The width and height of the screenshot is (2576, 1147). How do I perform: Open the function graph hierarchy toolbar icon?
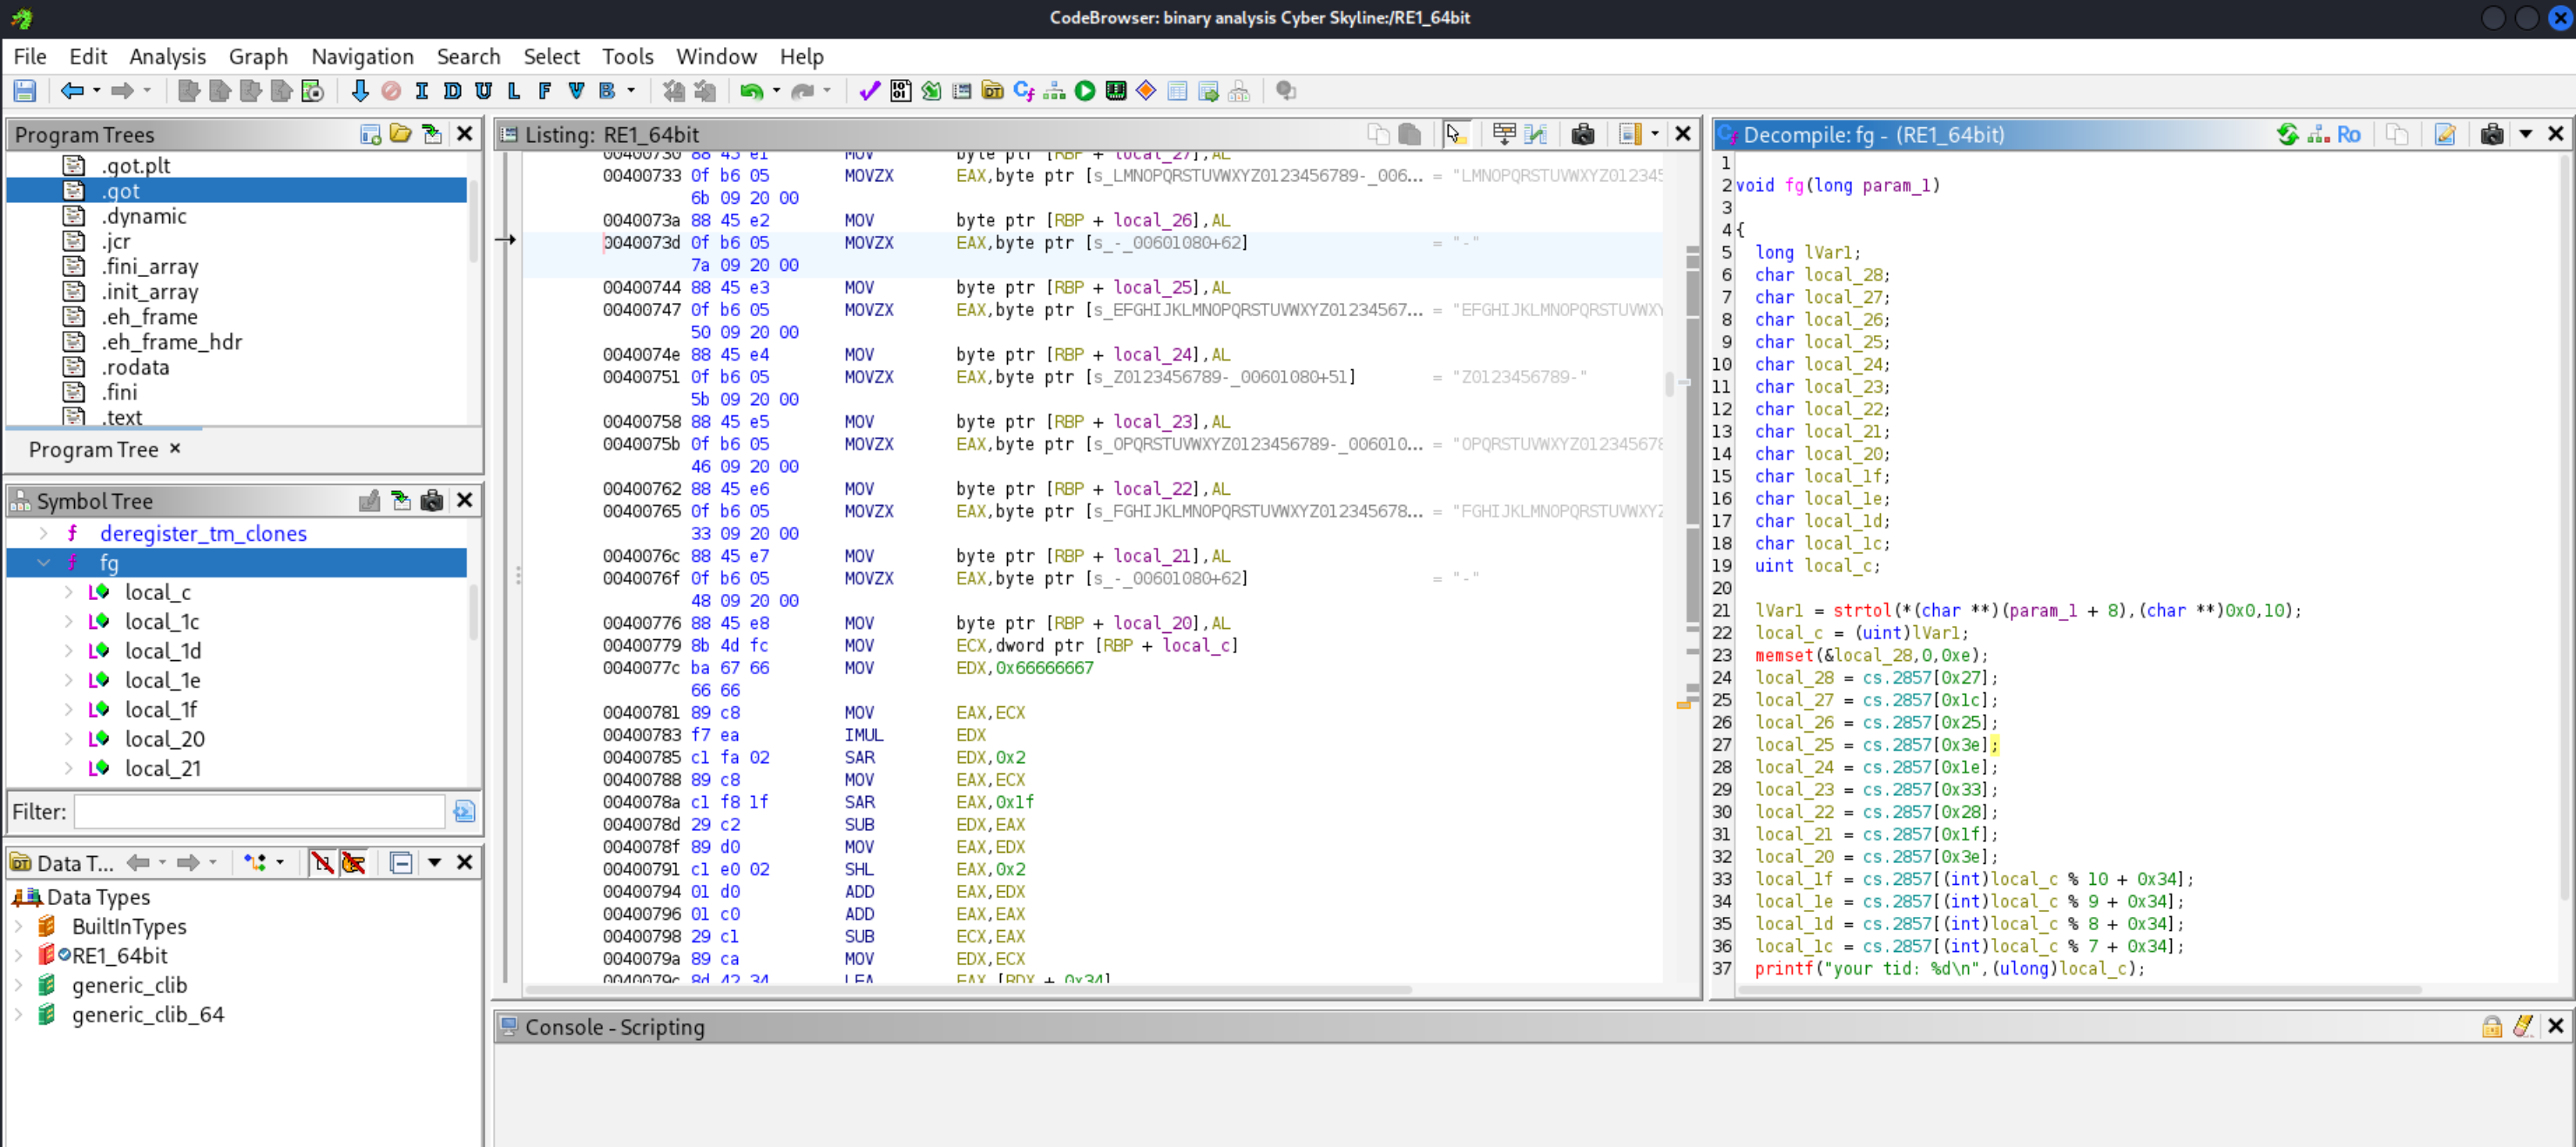click(x=1054, y=91)
